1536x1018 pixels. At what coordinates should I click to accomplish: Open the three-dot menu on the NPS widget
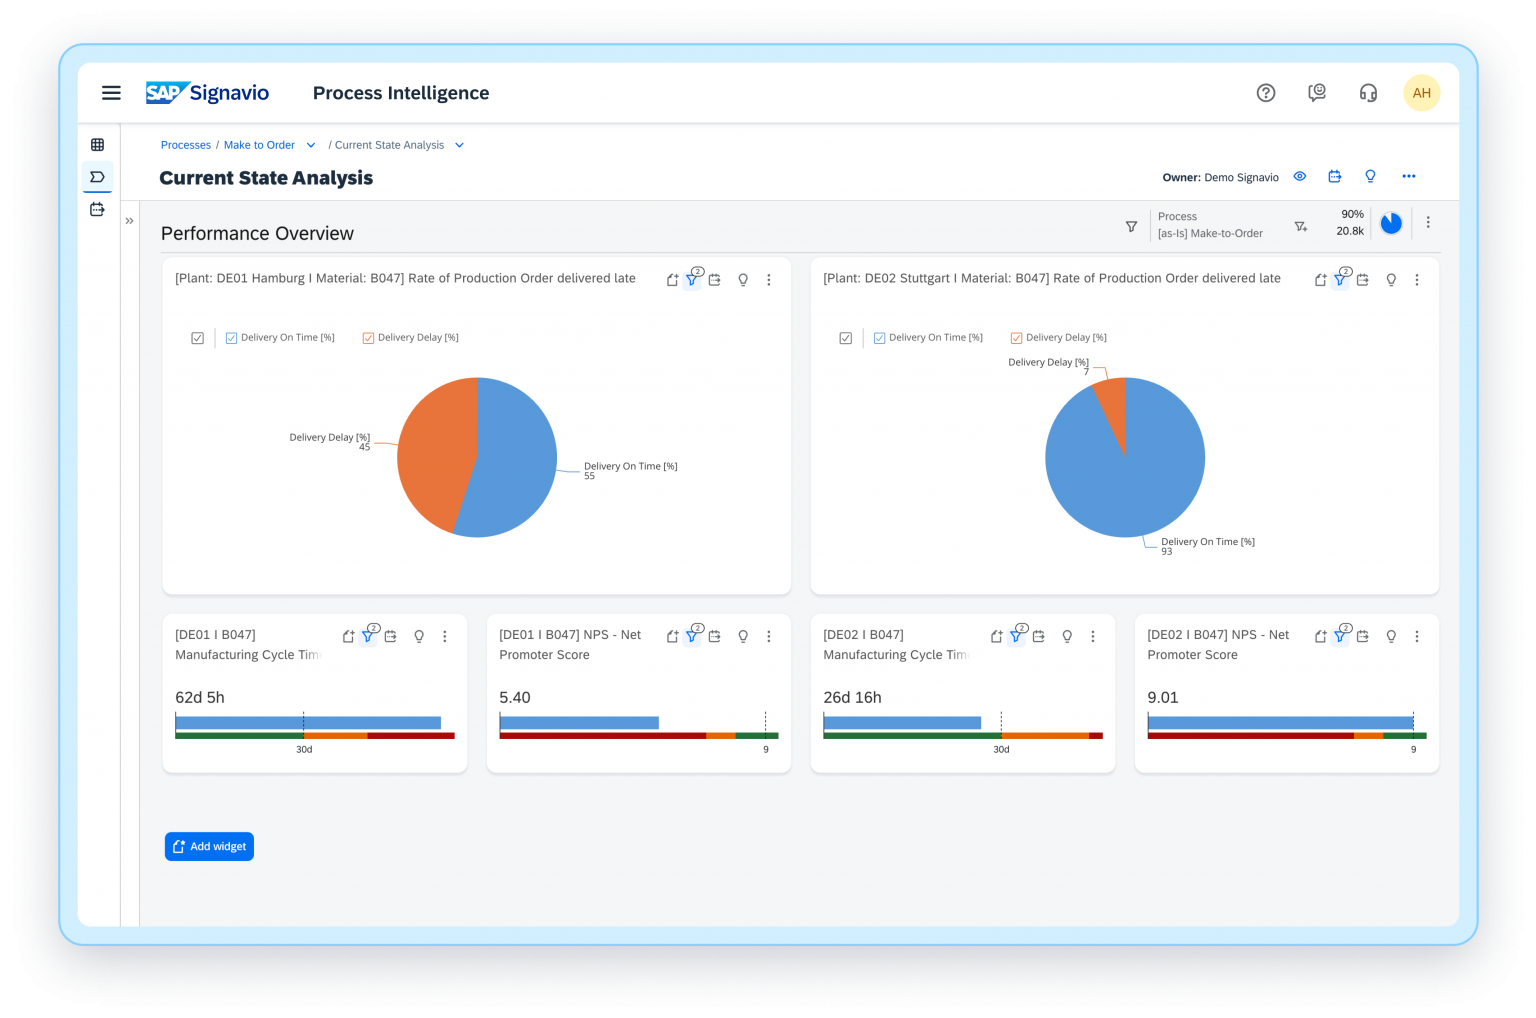[x=769, y=635]
